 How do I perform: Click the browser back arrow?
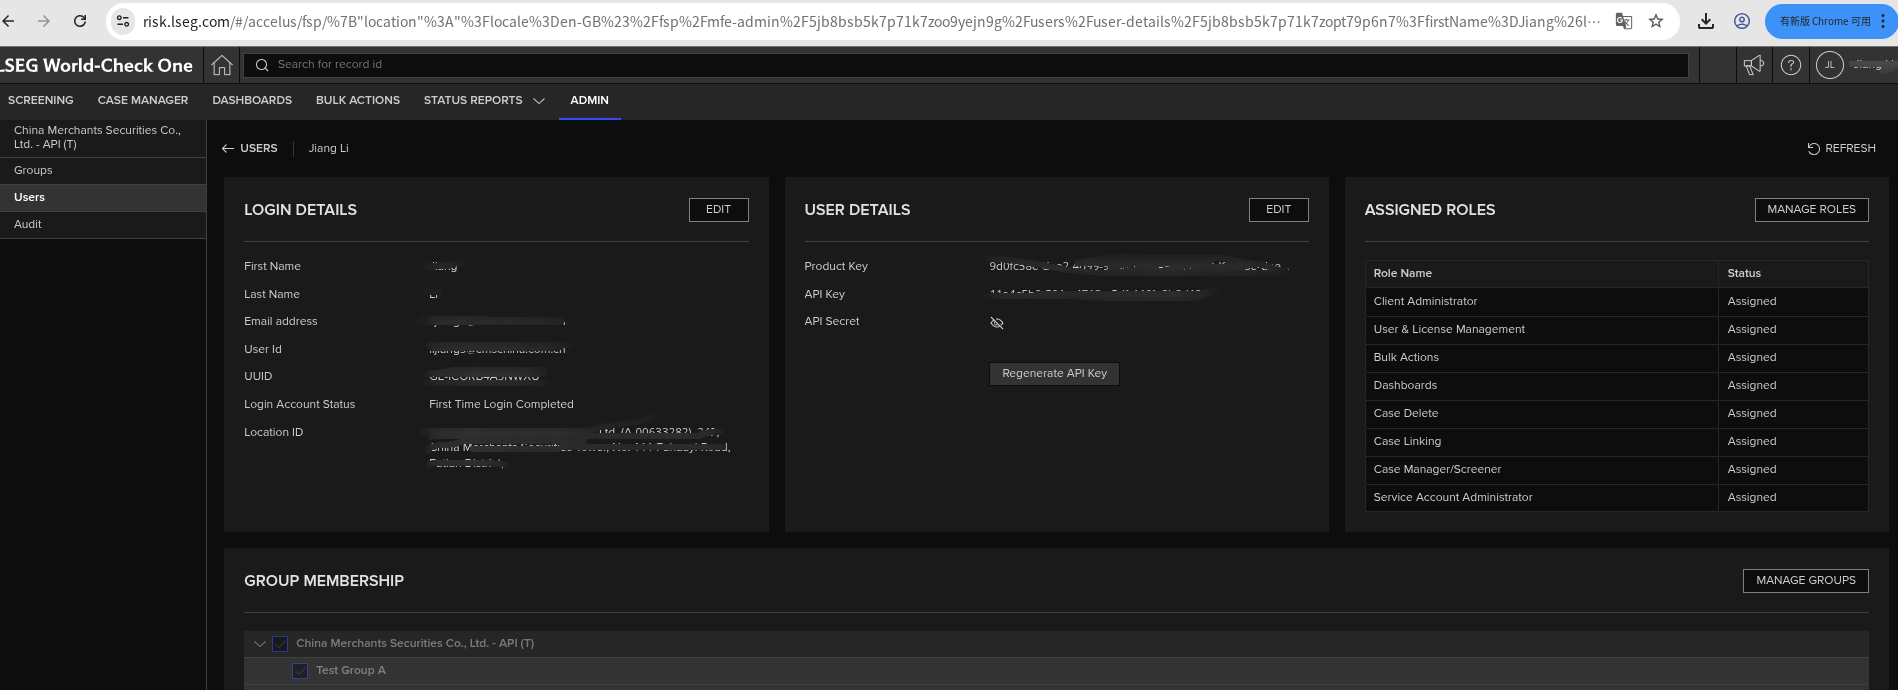click(x=9, y=21)
